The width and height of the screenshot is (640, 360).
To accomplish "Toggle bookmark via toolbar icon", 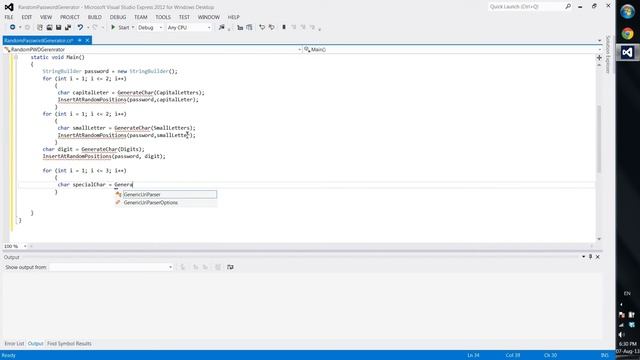I will coord(284,27).
